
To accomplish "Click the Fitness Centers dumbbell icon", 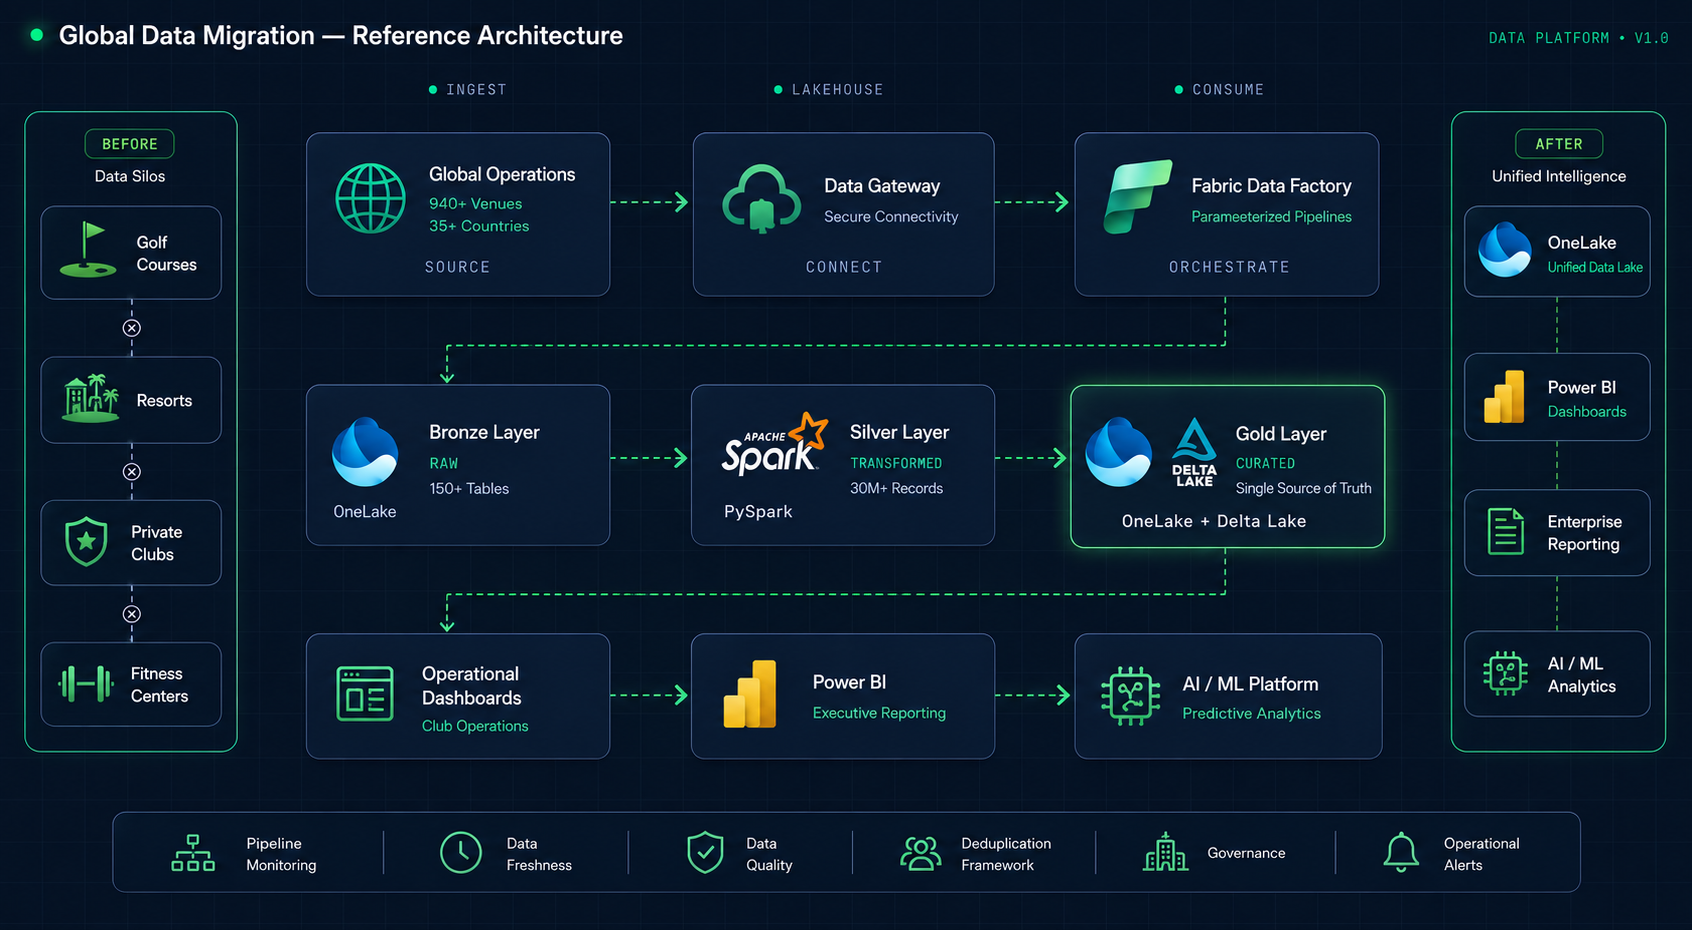I will click(86, 684).
